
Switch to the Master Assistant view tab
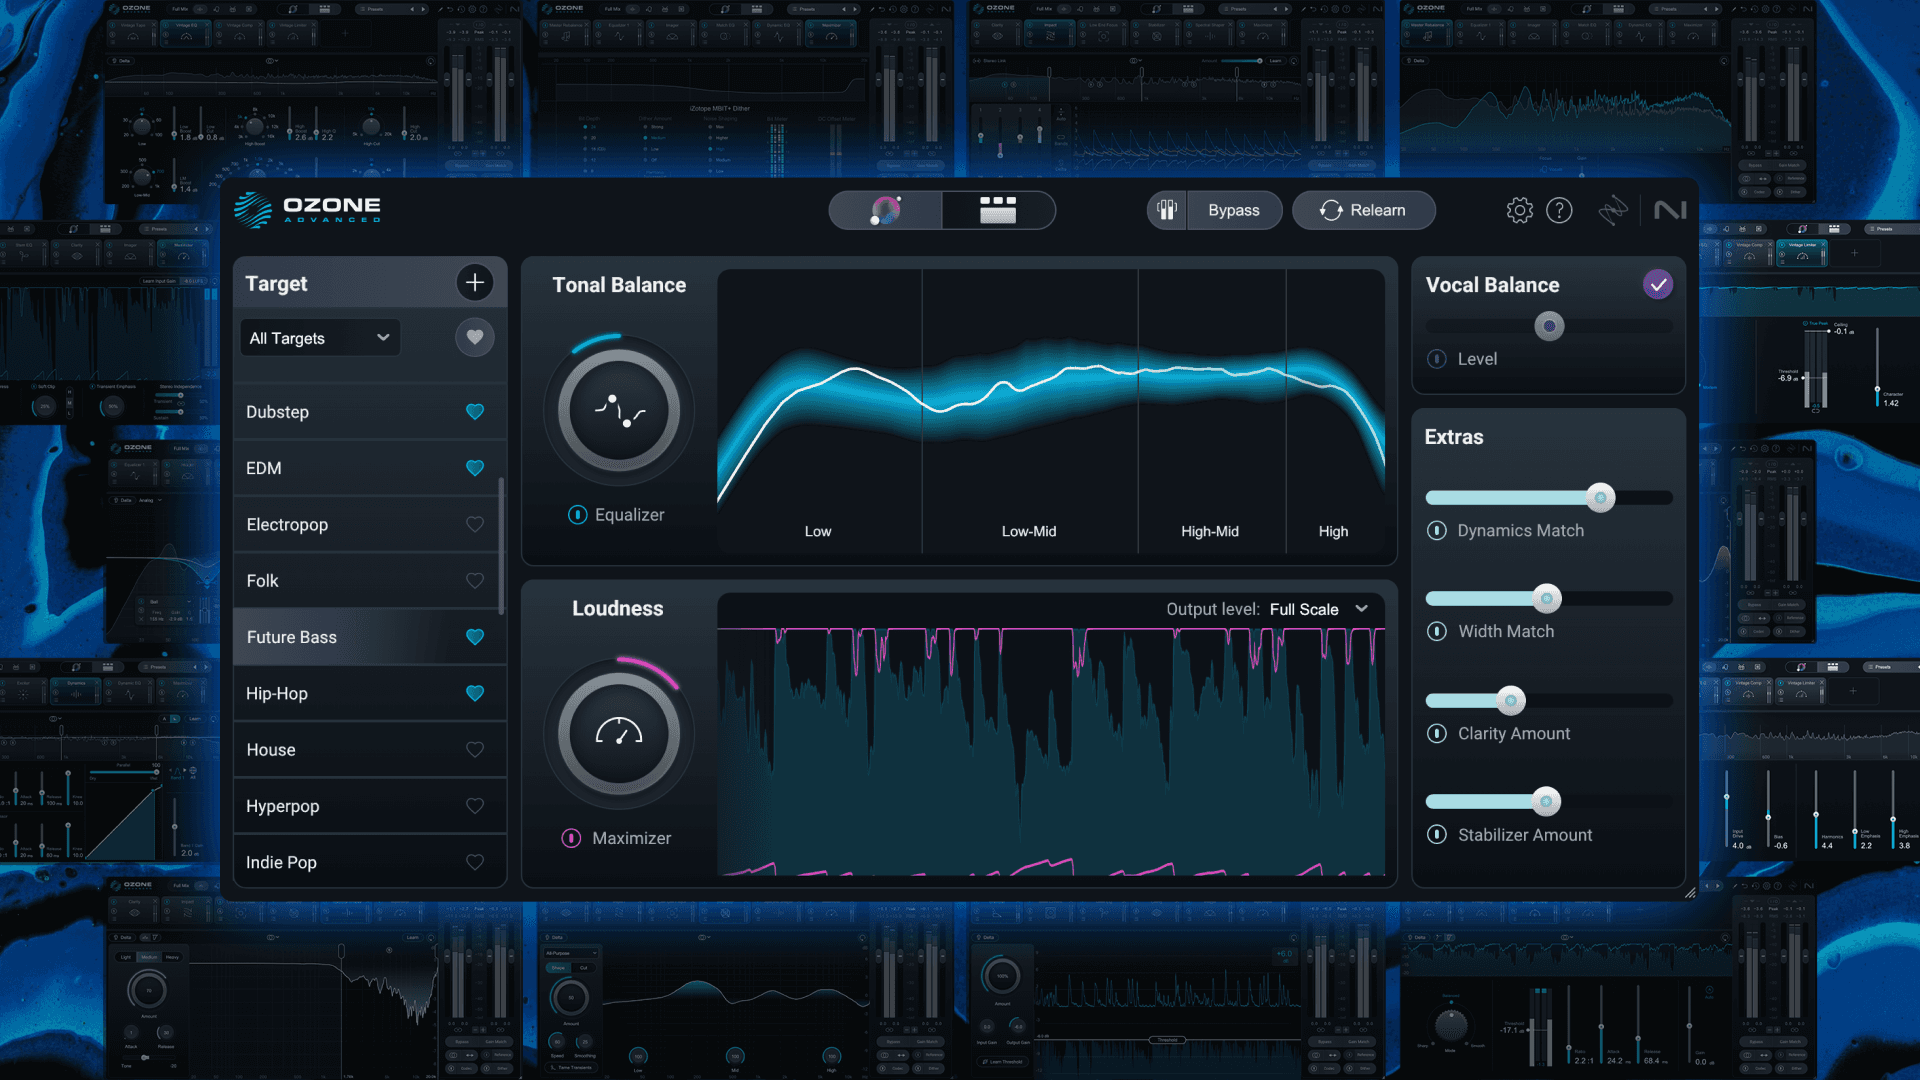pyautogui.click(x=886, y=210)
